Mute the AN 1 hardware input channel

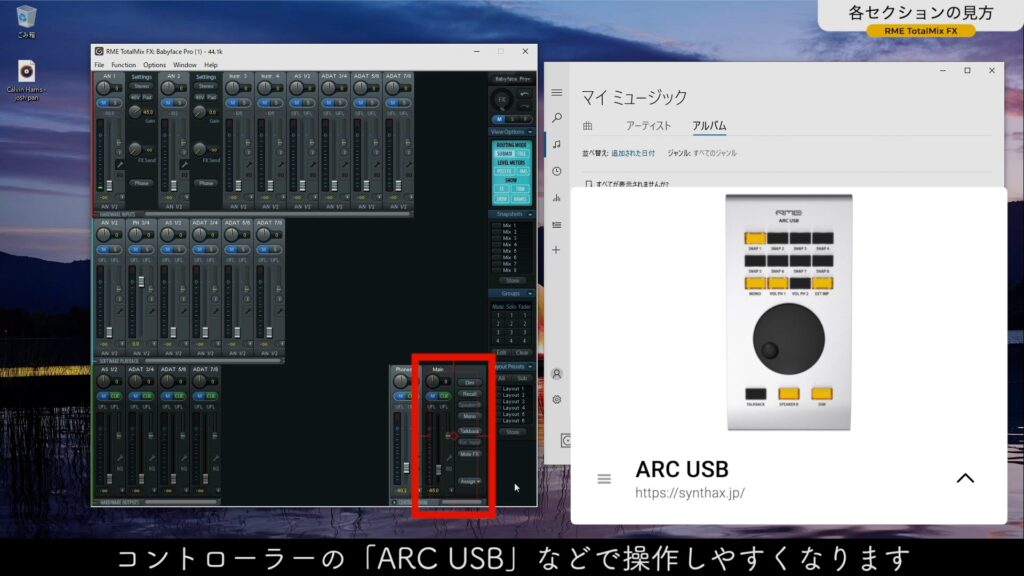103,103
